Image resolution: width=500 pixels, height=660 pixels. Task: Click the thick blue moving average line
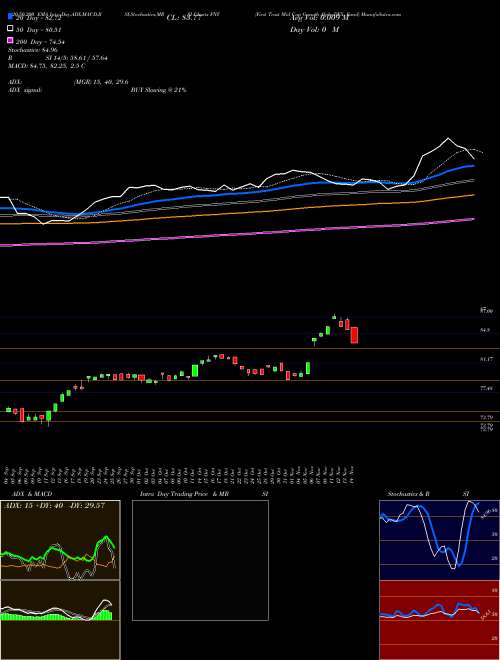pos(236,193)
